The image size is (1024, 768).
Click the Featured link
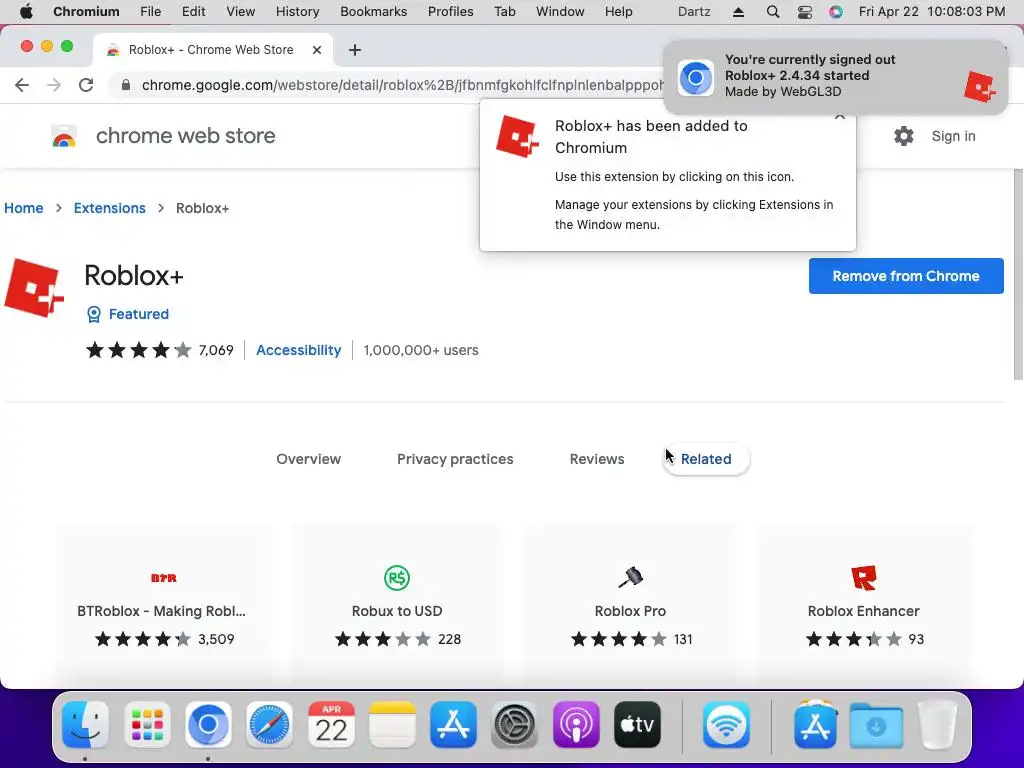tap(138, 314)
